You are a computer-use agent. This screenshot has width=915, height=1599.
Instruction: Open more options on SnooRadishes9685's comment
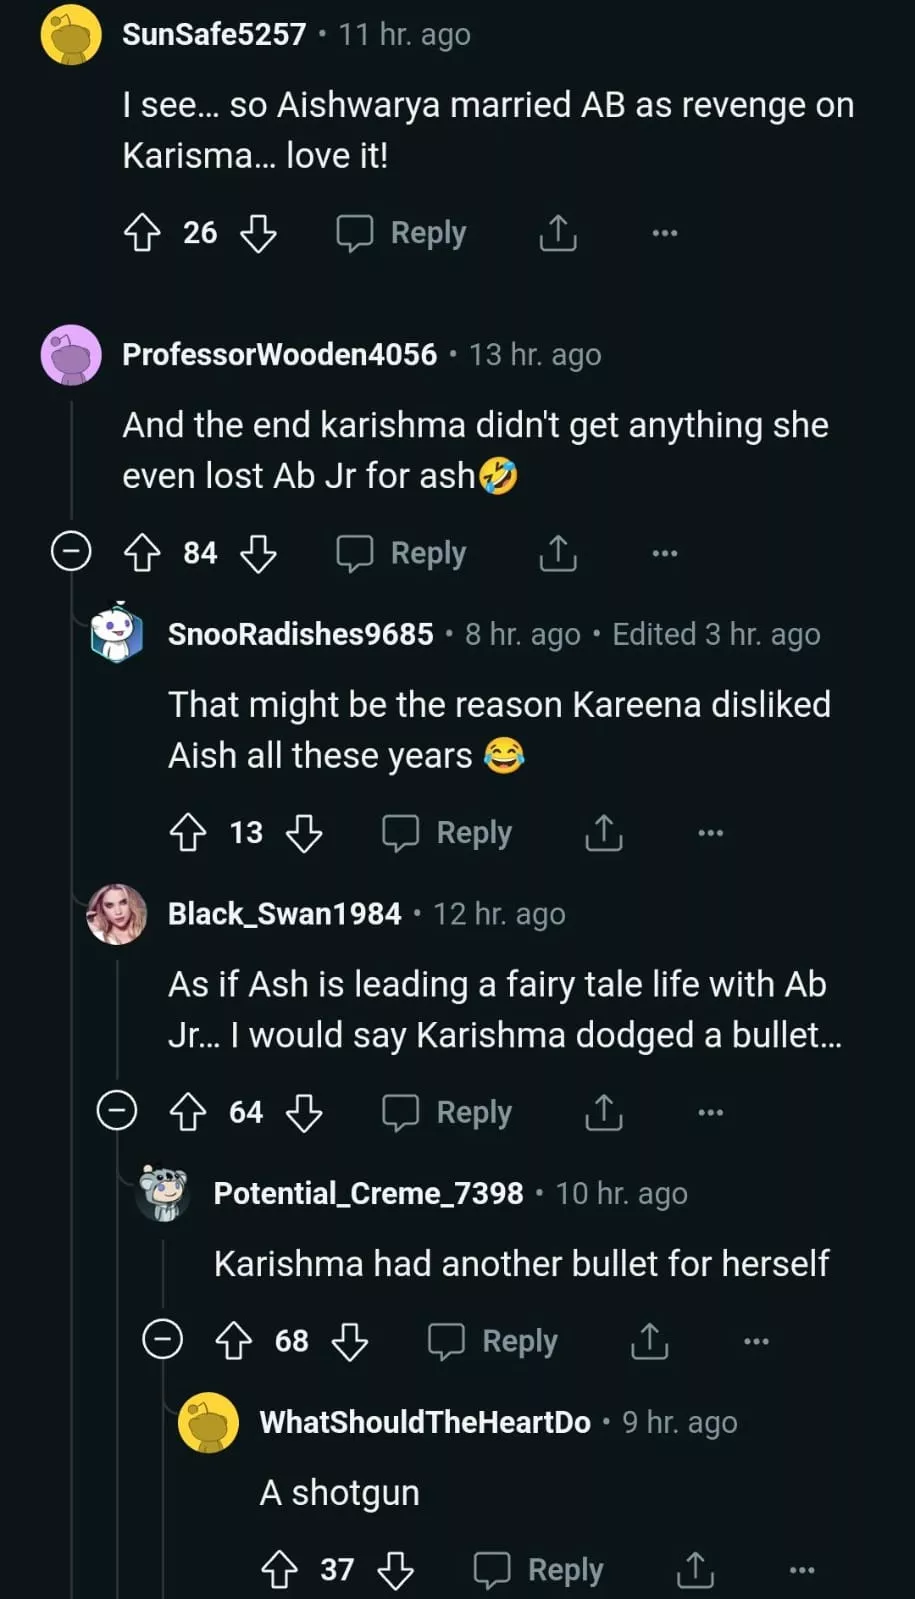click(711, 833)
